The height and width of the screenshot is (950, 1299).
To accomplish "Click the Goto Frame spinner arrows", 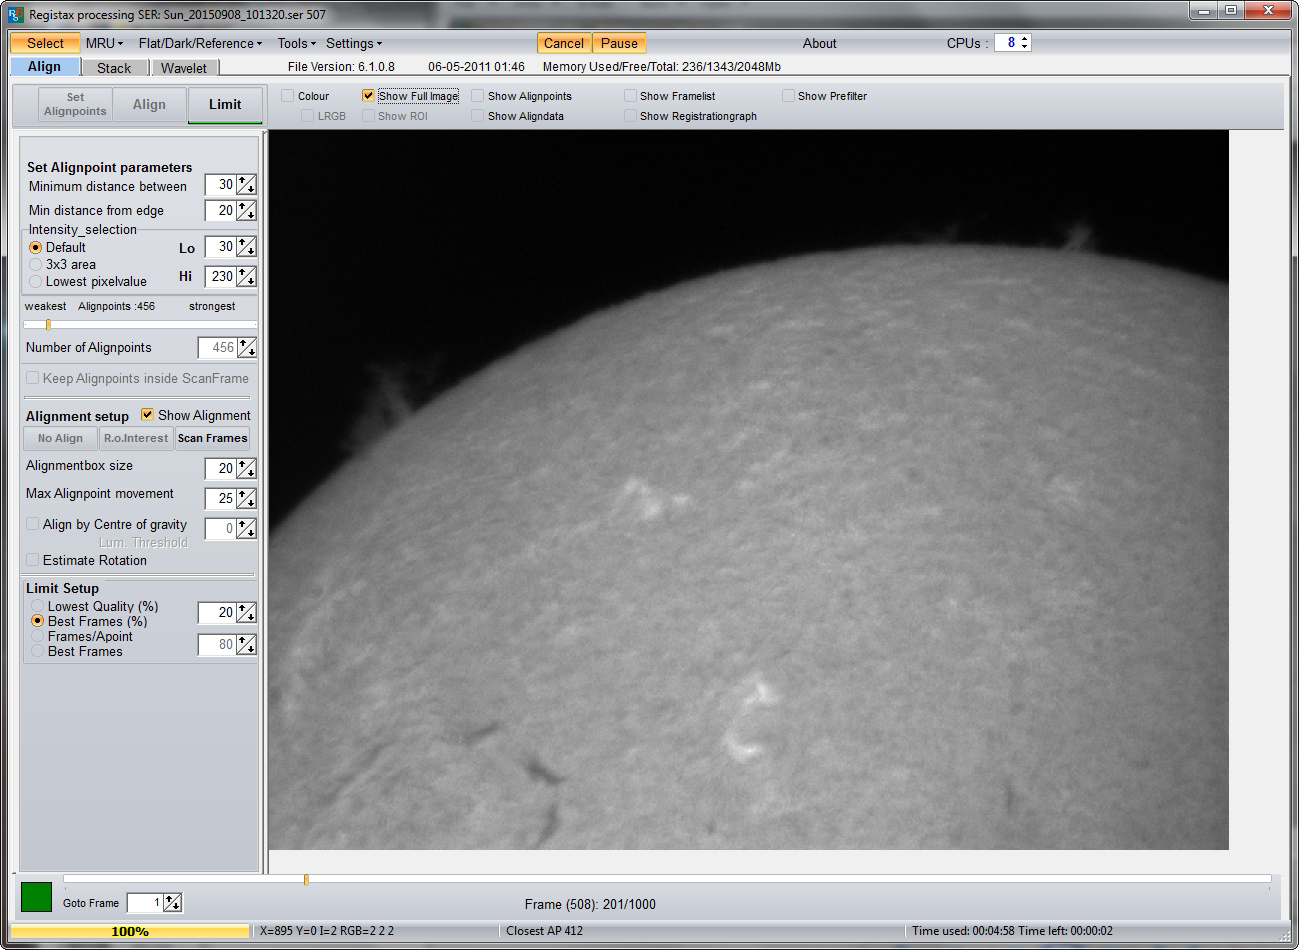I will 173,903.
